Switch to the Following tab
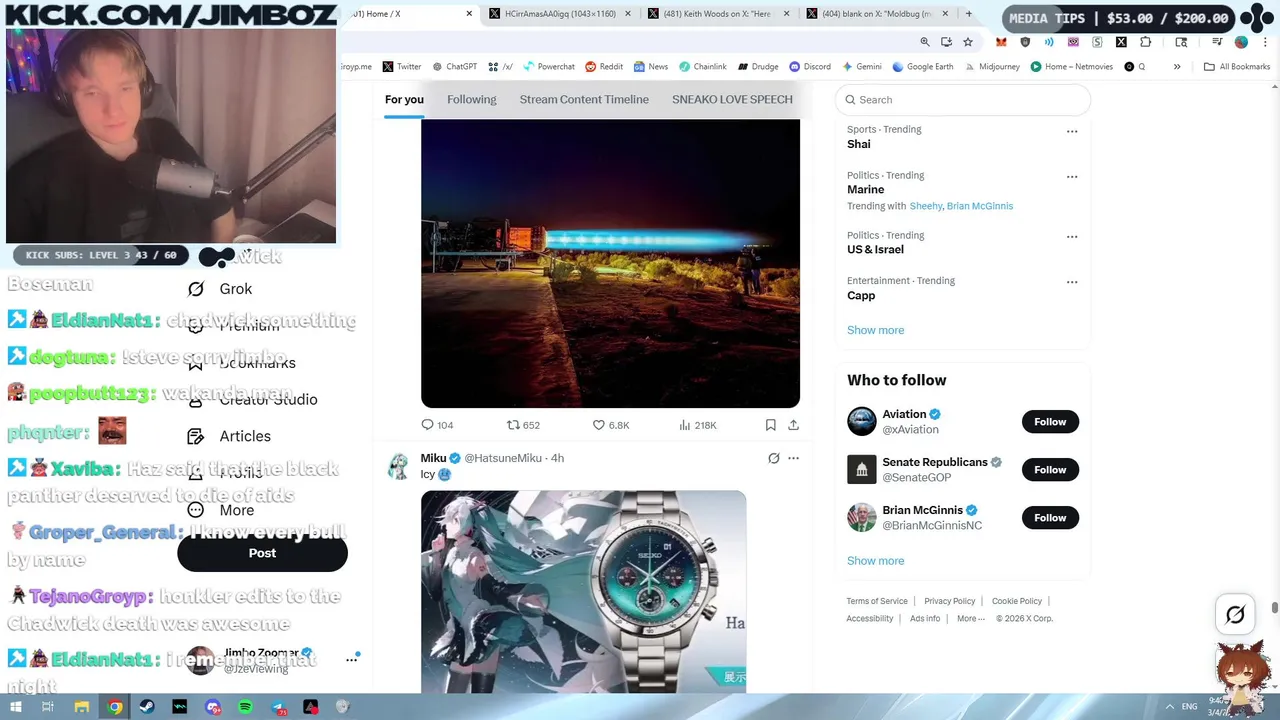 click(471, 99)
